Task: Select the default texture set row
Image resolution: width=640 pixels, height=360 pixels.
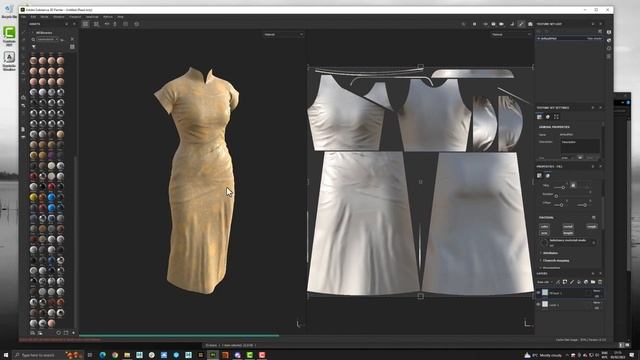Action: pos(569,38)
